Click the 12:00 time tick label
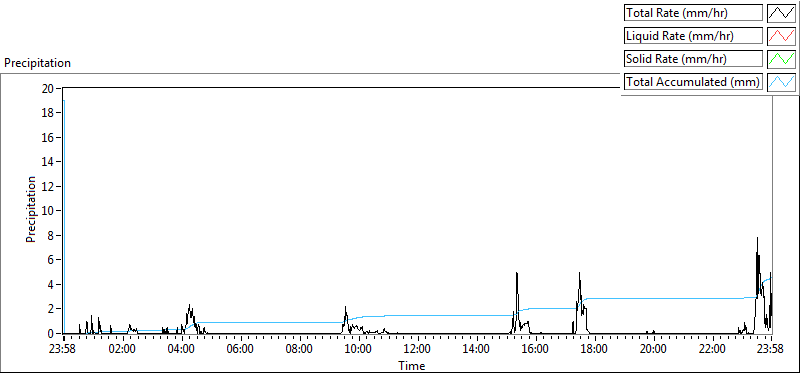Viewport: 800px width, 373px height. point(418,350)
